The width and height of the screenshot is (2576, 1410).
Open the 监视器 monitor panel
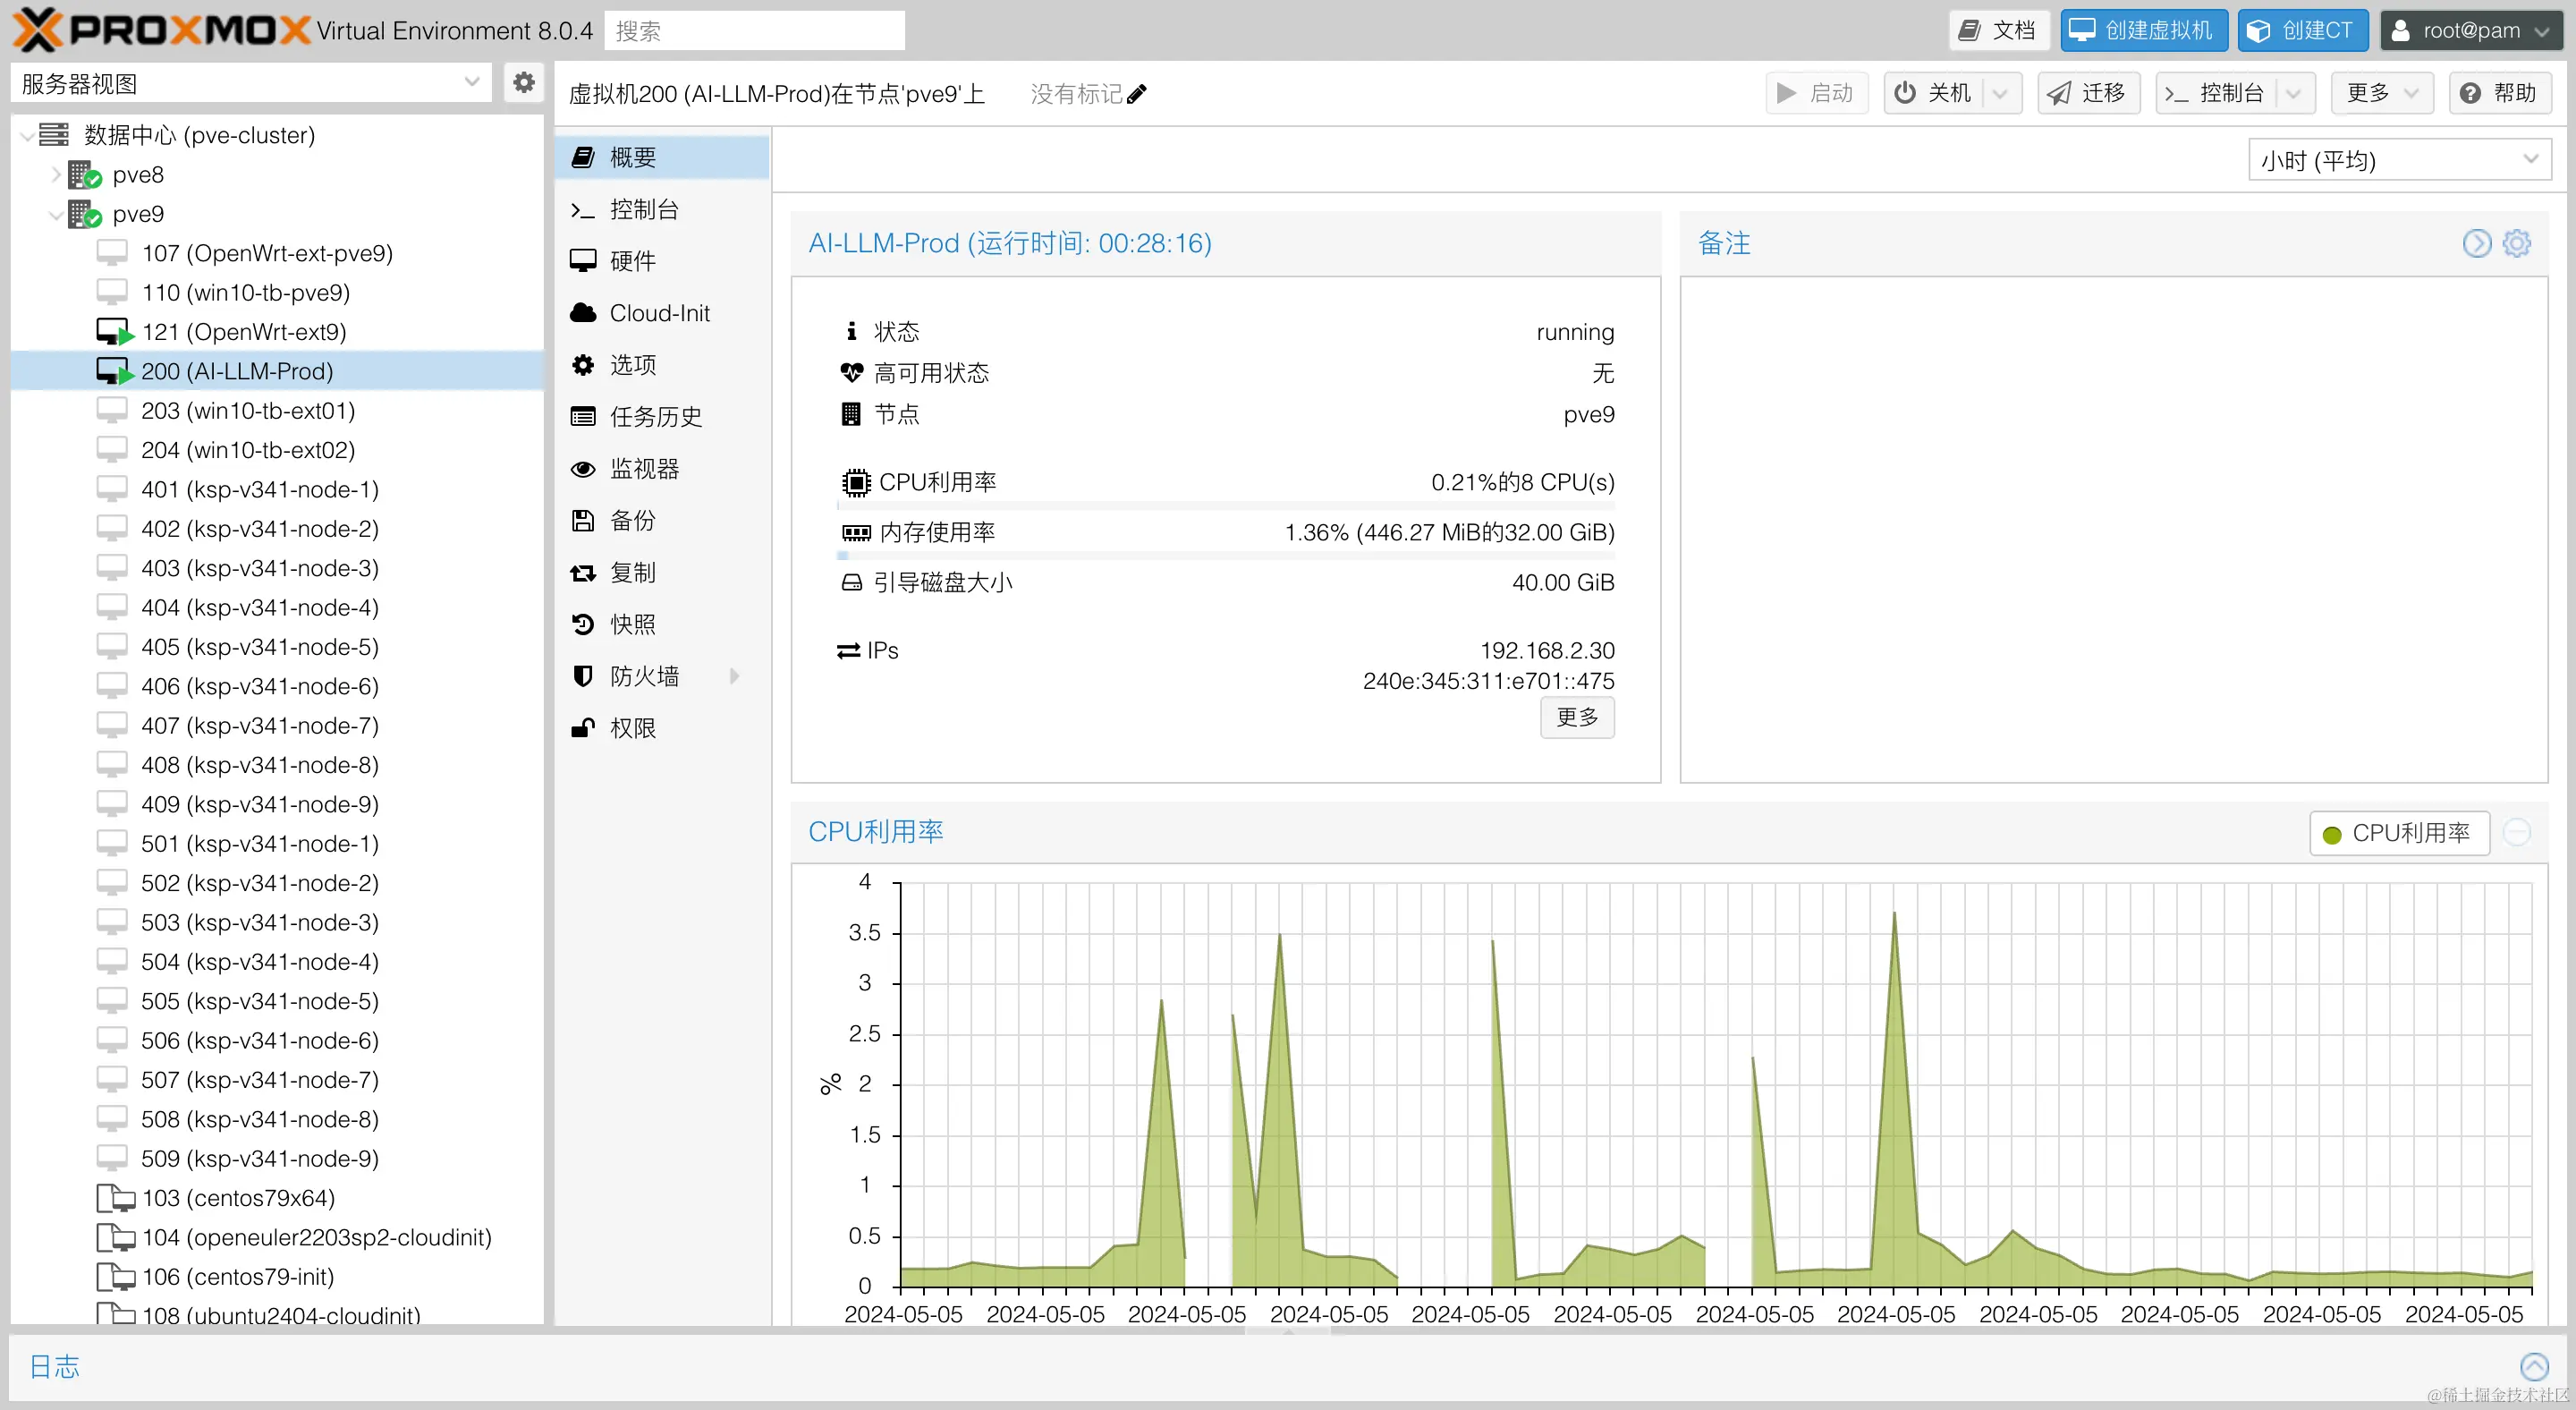coord(645,468)
